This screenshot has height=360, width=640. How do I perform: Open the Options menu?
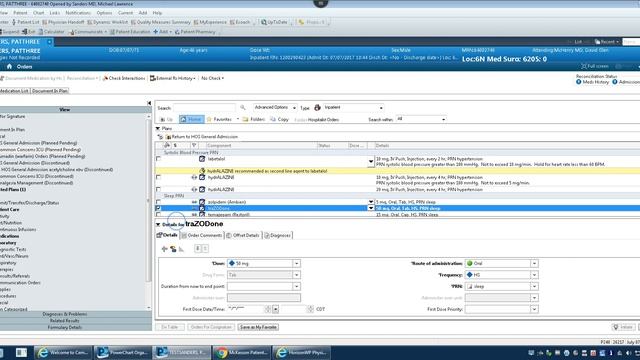(x=104, y=13)
